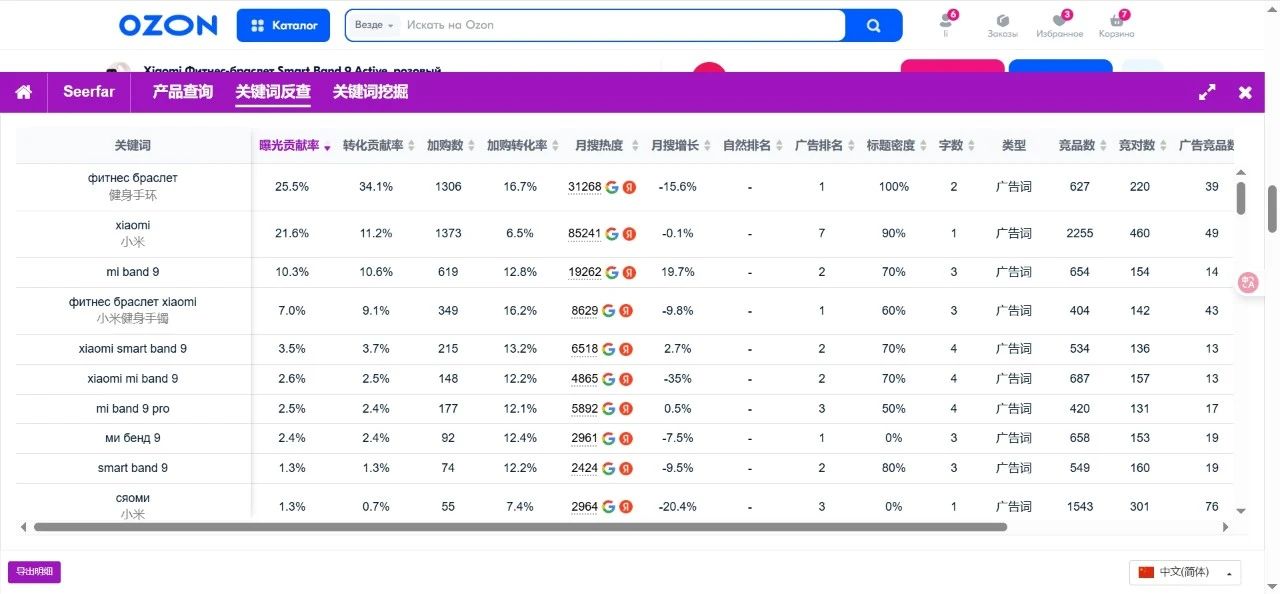Sort table by 月搜增长 column

pyautogui.click(x=679, y=146)
